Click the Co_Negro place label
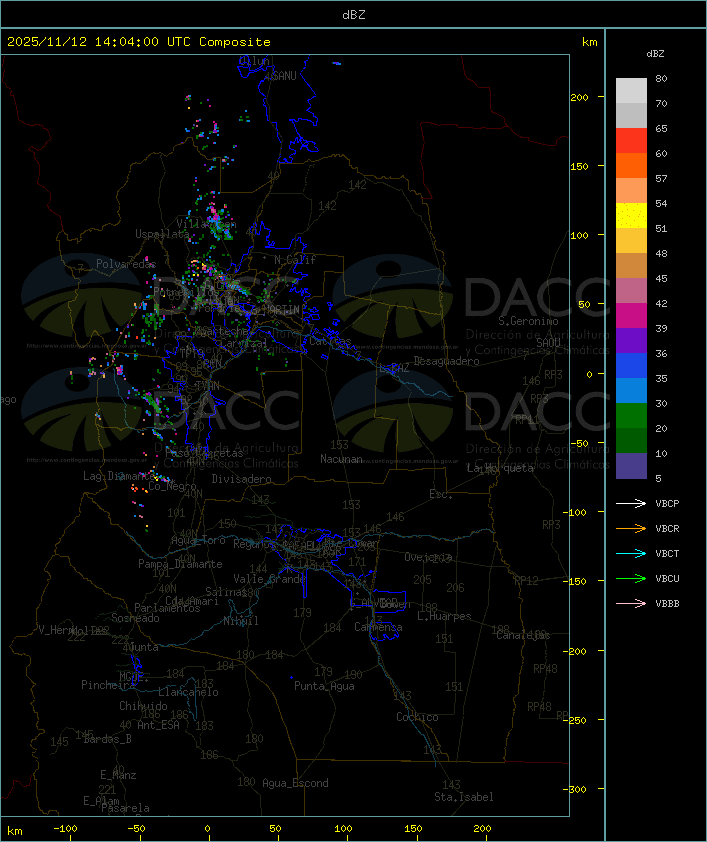This screenshot has width=707, height=842. [172, 486]
